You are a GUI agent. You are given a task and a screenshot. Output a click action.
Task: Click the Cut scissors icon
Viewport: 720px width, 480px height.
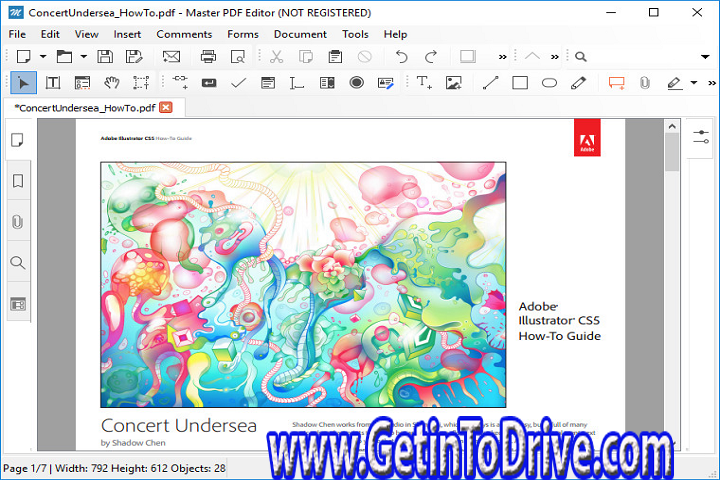276,56
